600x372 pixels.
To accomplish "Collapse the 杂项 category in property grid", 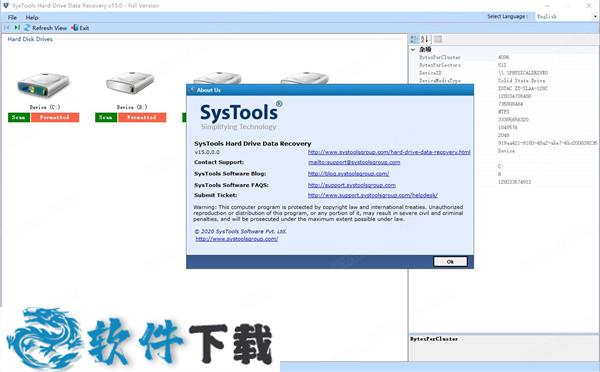I will coord(413,49).
